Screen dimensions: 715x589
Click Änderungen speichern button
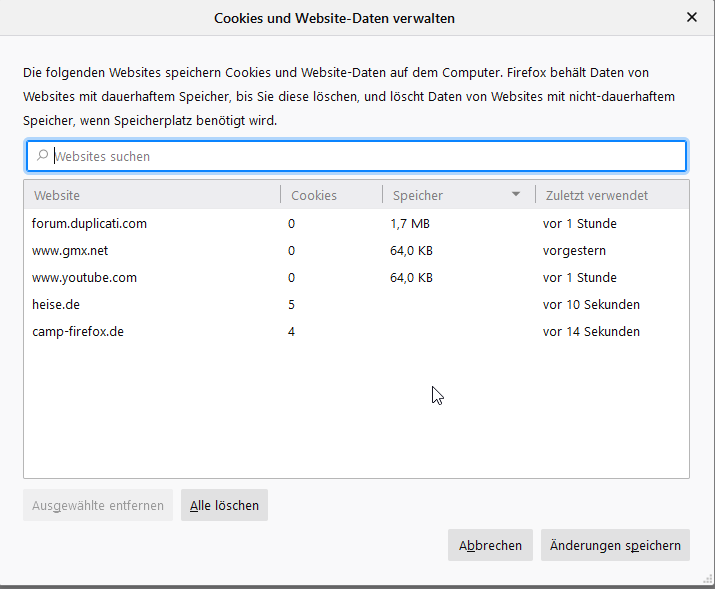(x=615, y=545)
